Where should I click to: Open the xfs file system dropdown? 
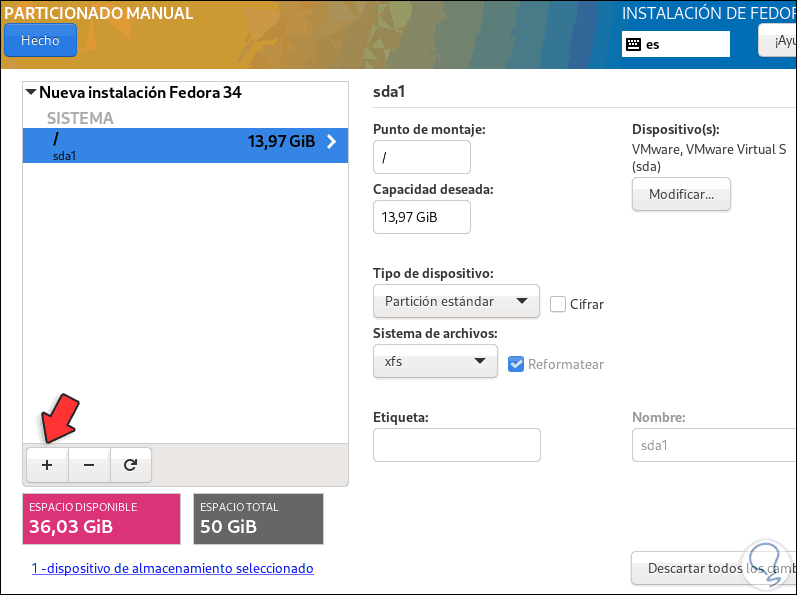(434, 361)
